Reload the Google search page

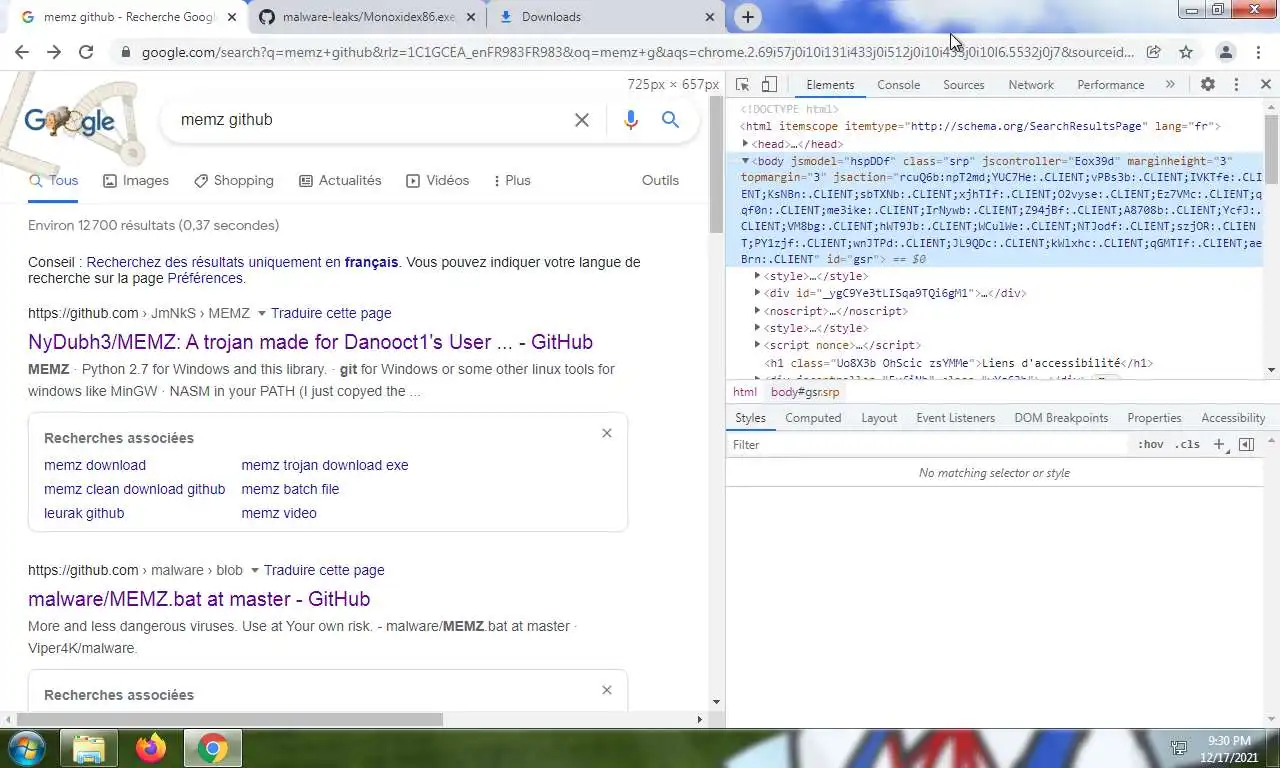pos(86,52)
